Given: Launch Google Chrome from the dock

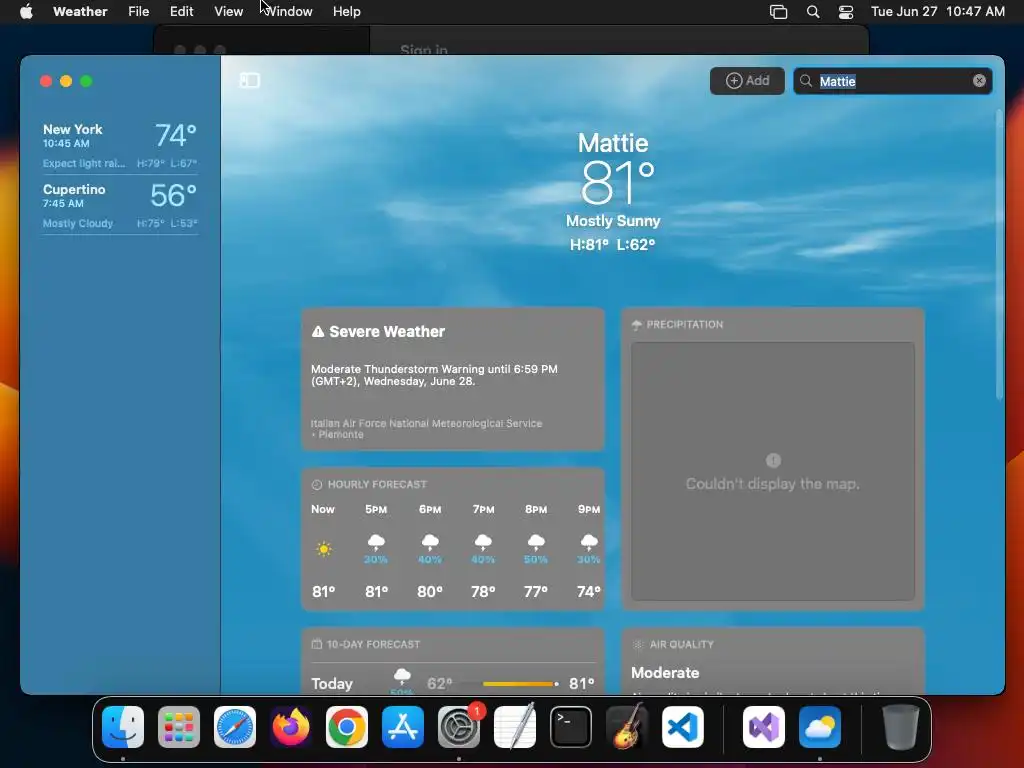Looking at the screenshot, I should tap(347, 727).
